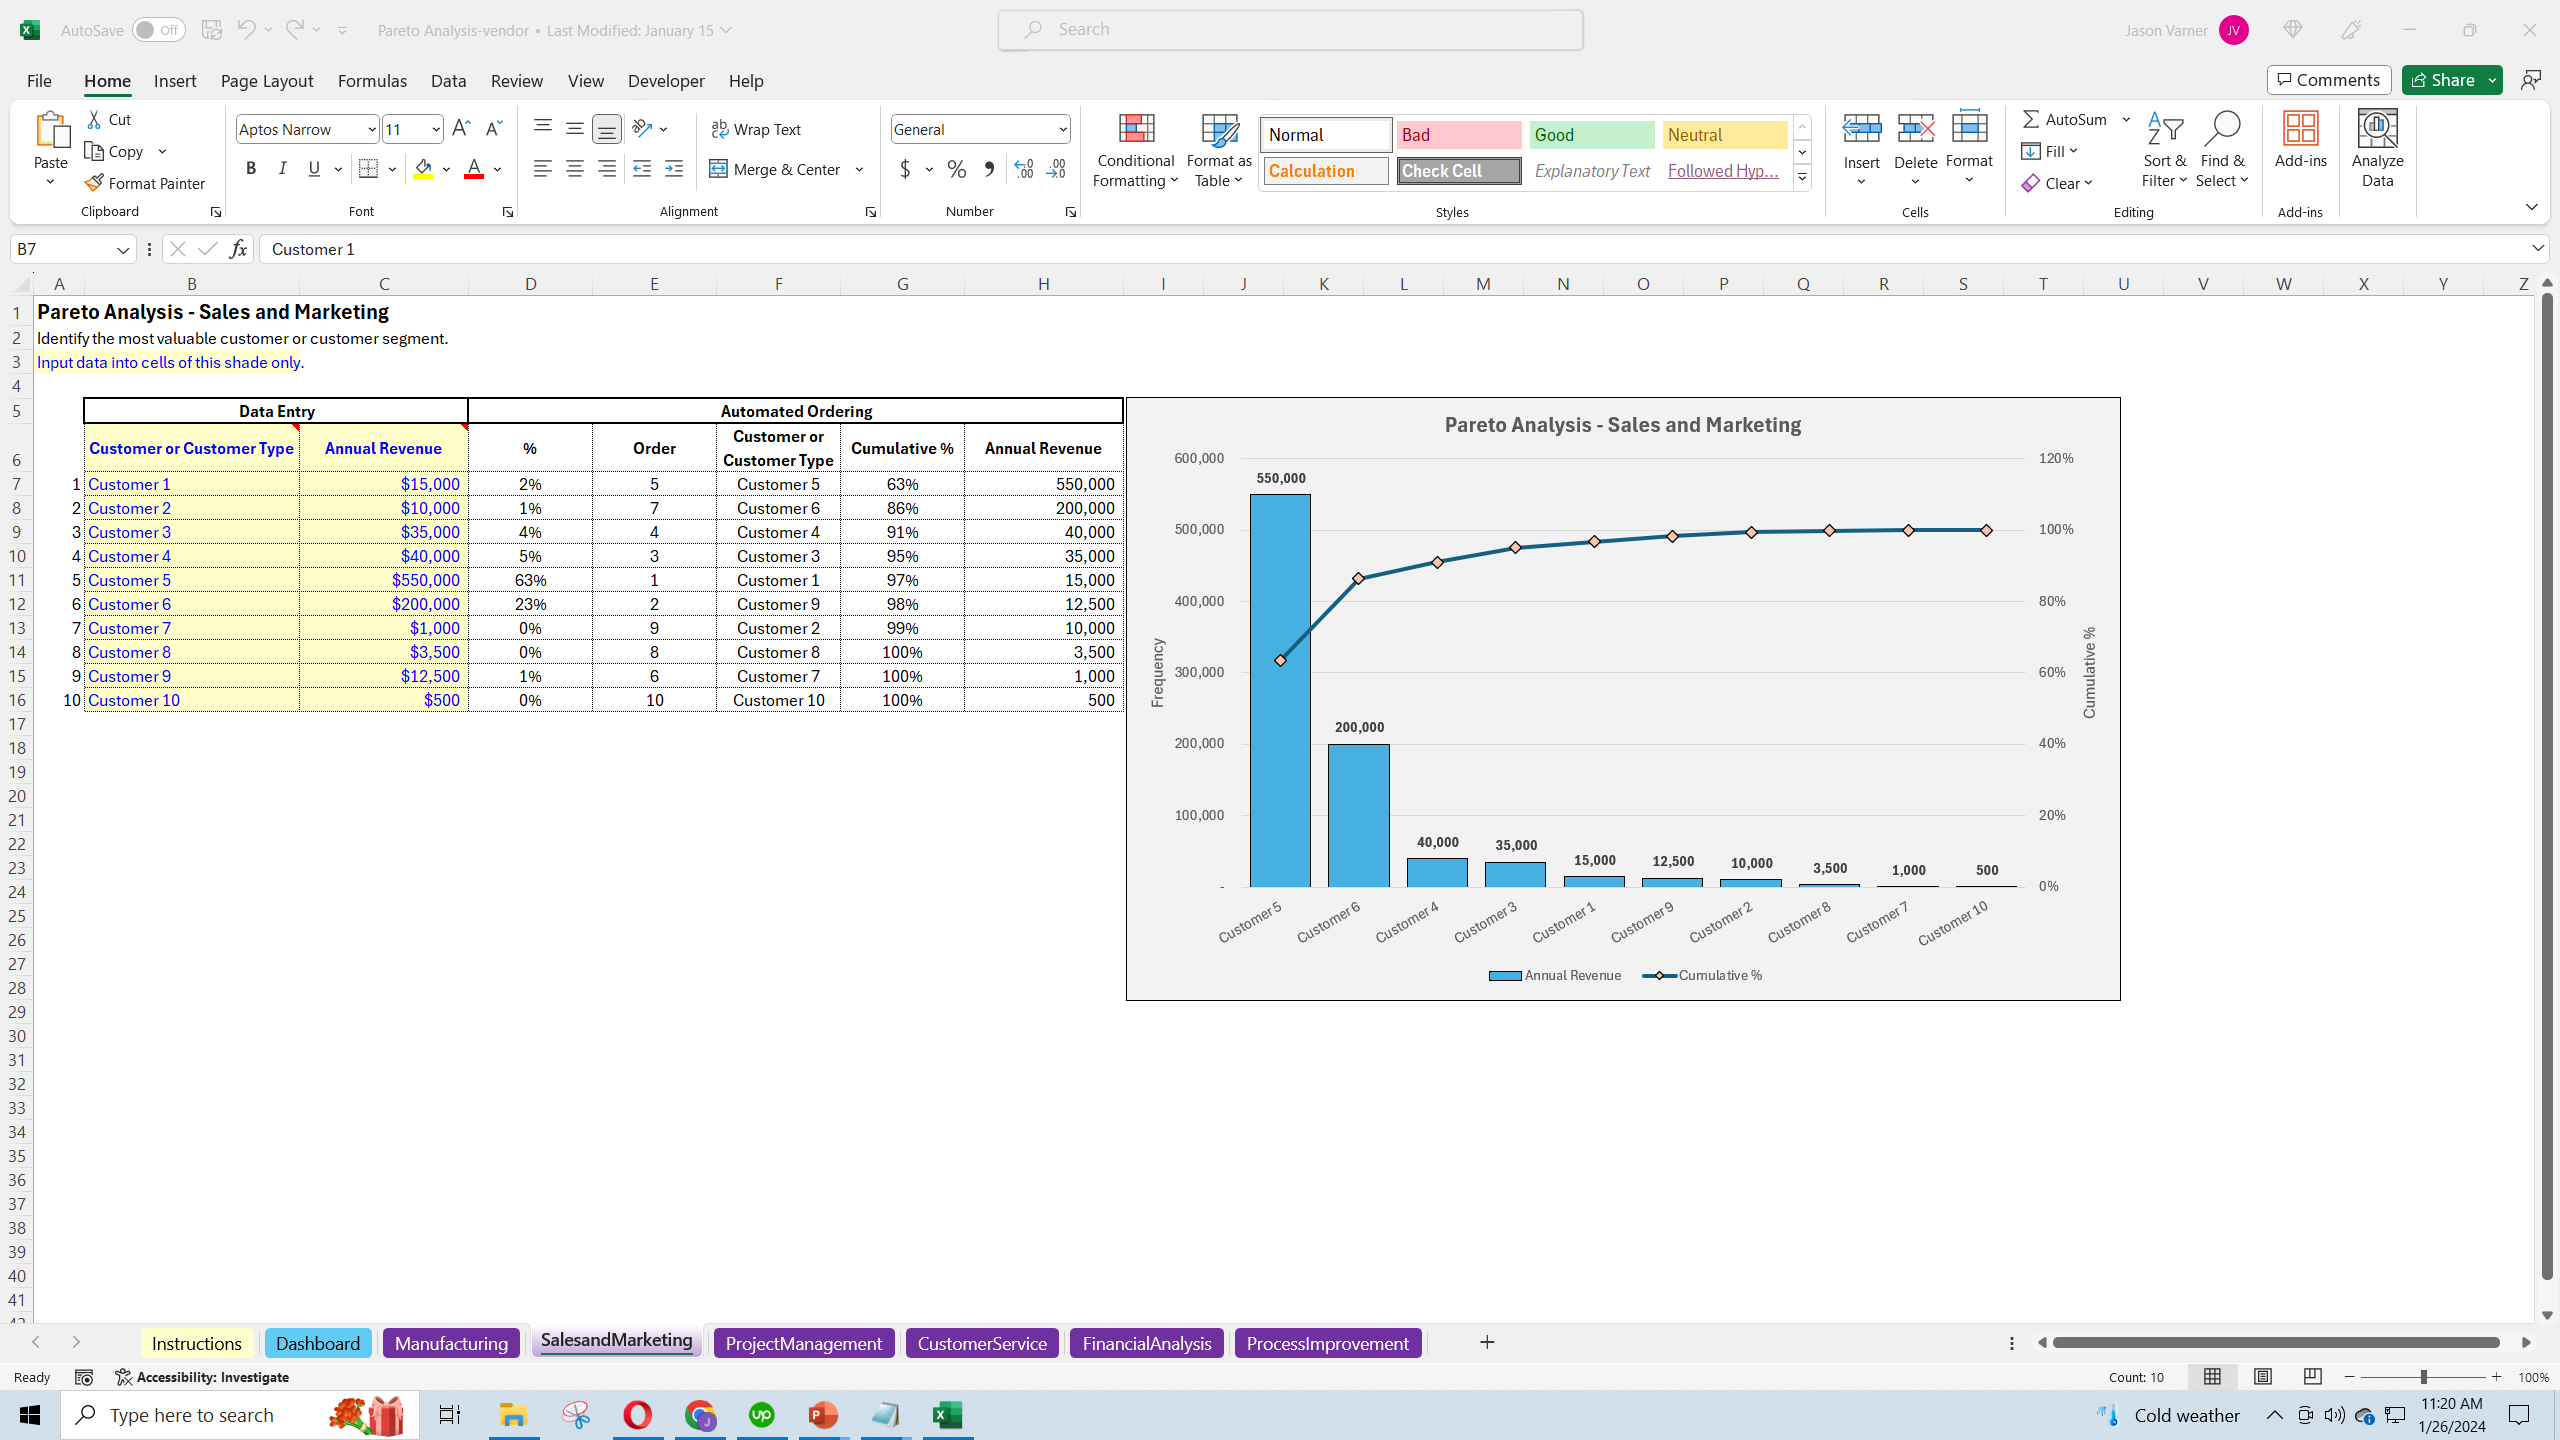Image resolution: width=2560 pixels, height=1440 pixels.
Task: Expand the Name Box dropdown arrow
Action: coord(123,249)
